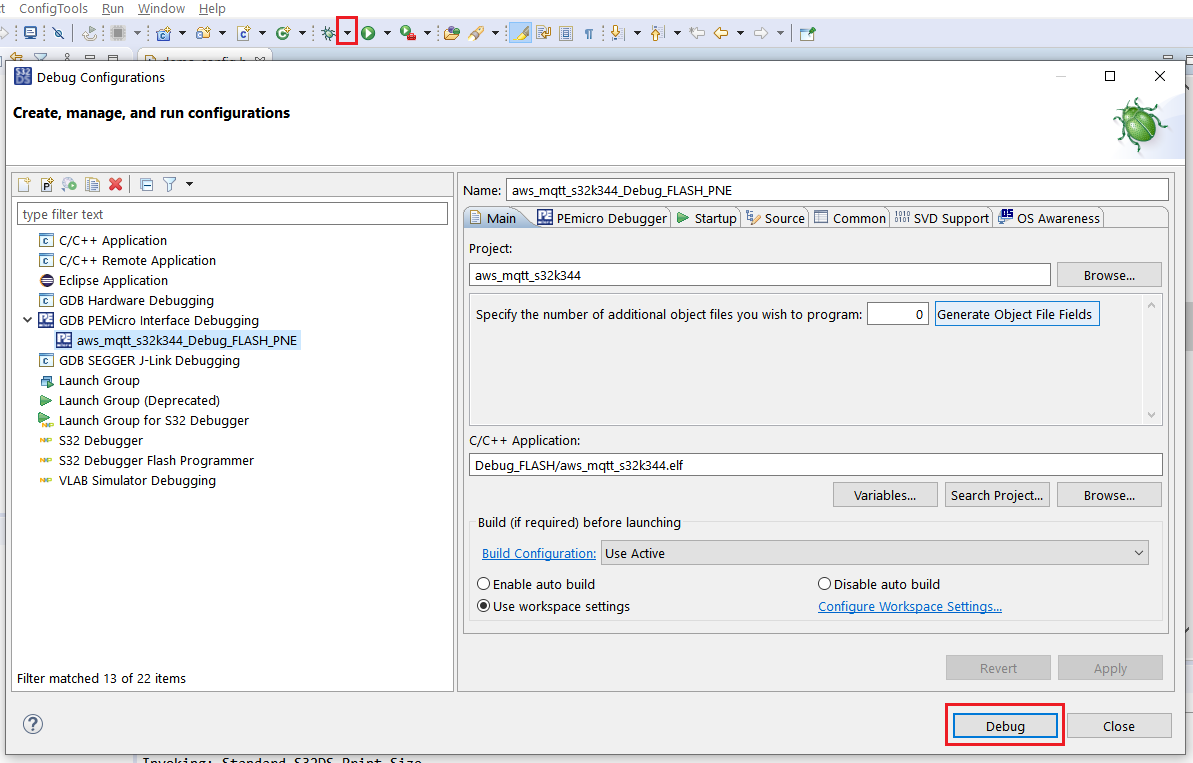
Task: Open the Build Configuration combo box
Action: click(x=874, y=553)
